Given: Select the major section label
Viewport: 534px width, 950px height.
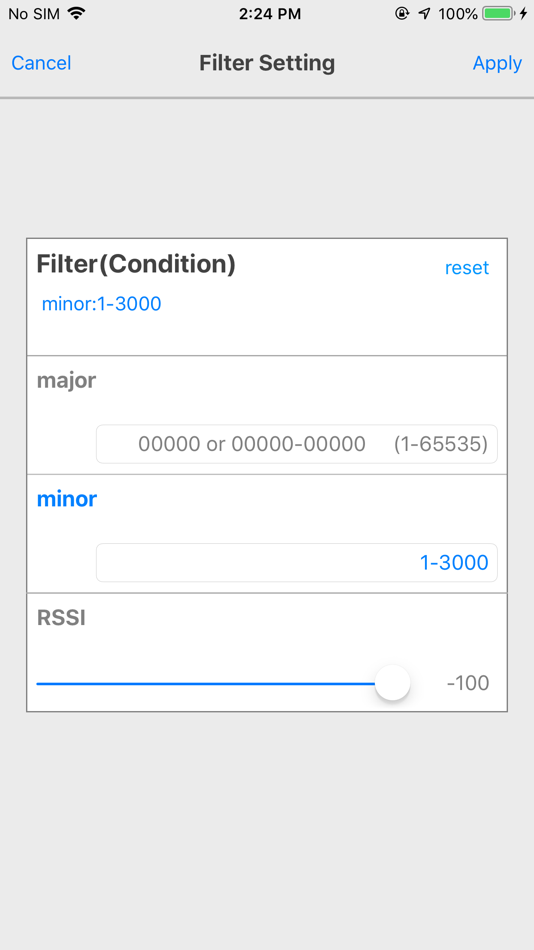Looking at the screenshot, I should click(x=67, y=380).
